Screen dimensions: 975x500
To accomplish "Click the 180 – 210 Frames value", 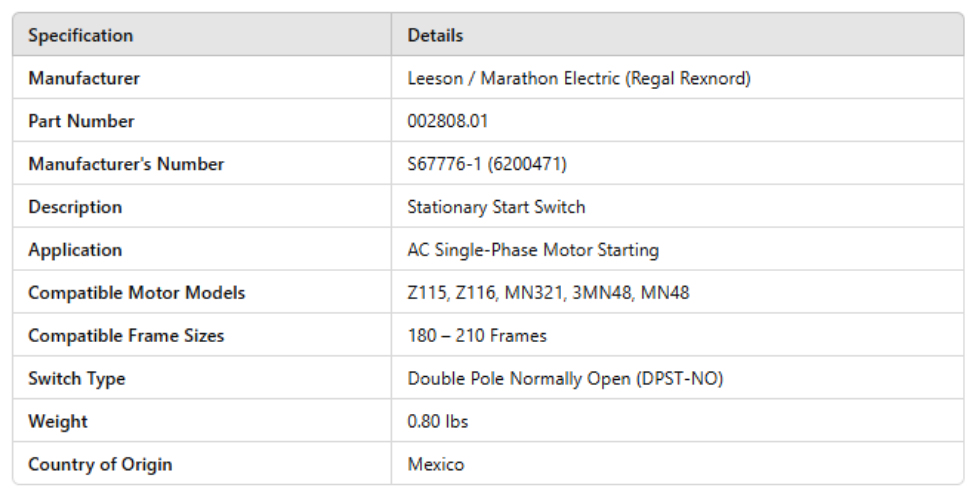I will [x=477, y=336].
